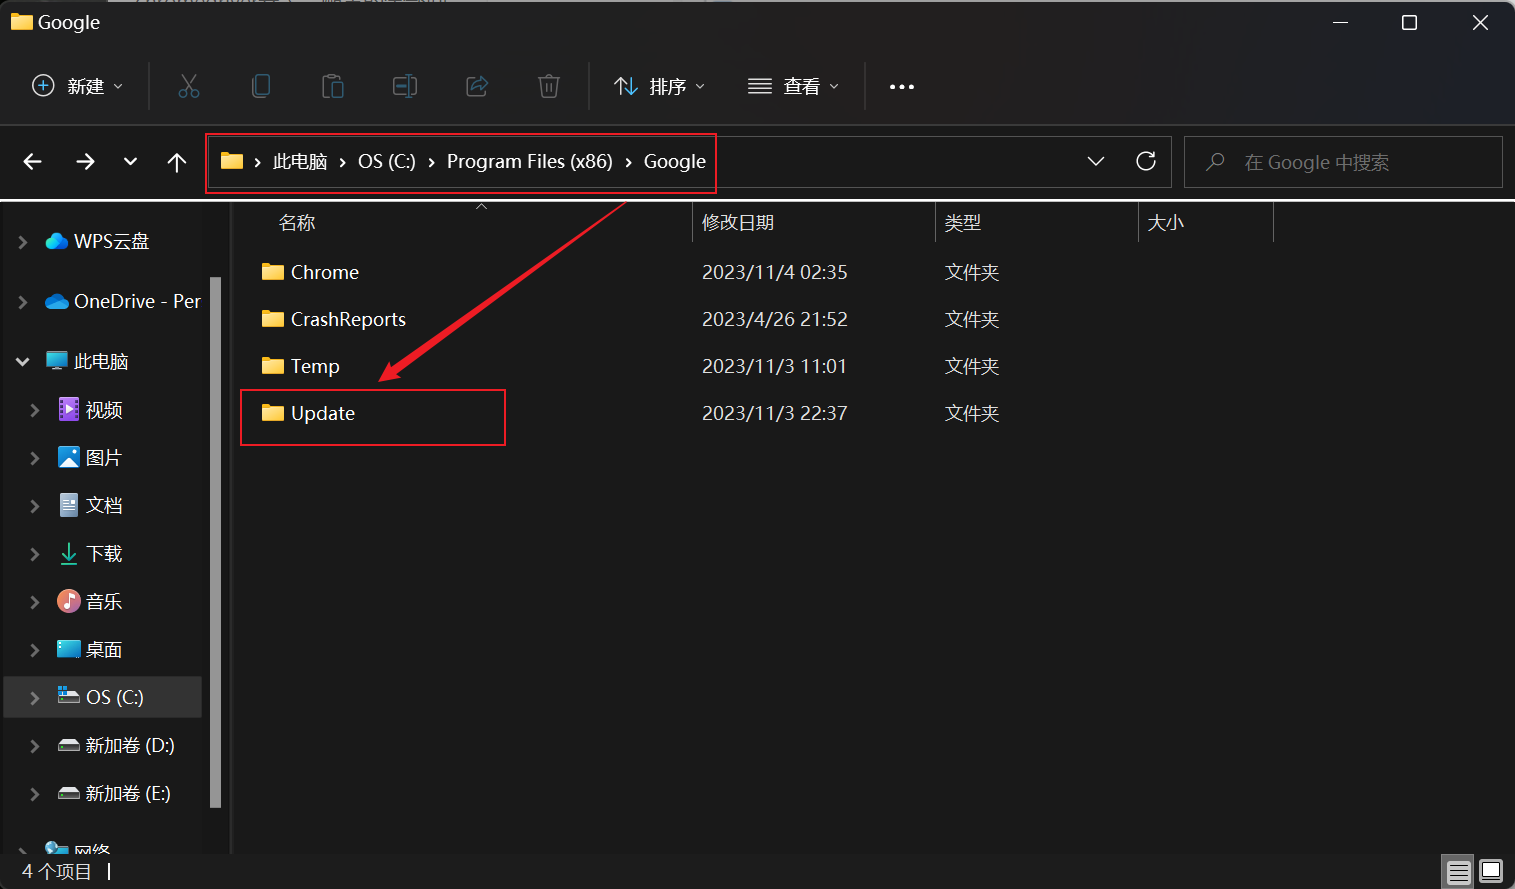Viewport: 1515px width, 889px height.
Task: Select the Temp folder name
Action: (x=315, y=366)
